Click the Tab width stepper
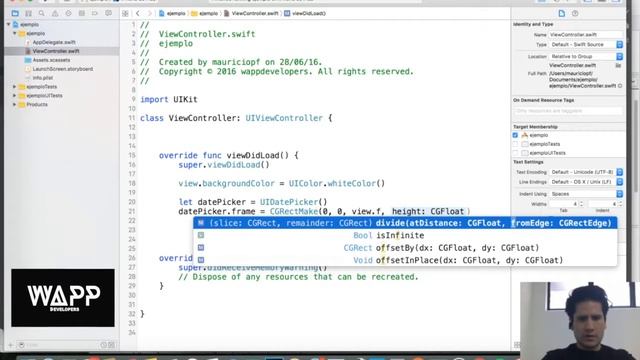The width and height of the screenshot is (640, 360). [x=582, y=204]
